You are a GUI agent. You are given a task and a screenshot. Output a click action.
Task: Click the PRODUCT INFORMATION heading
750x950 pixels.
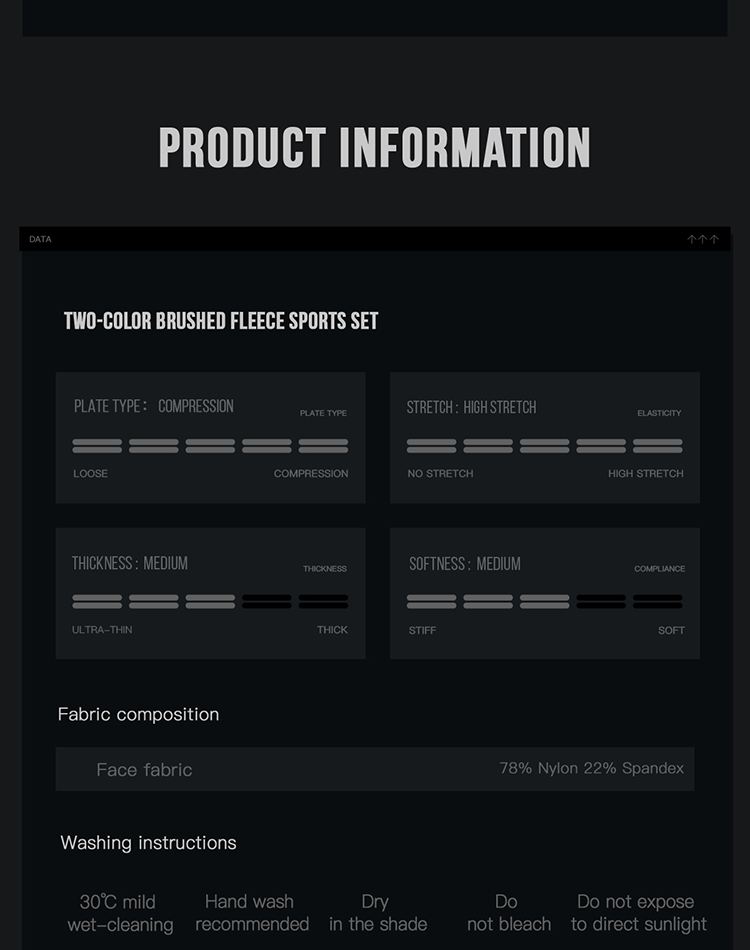click(375, 148)
